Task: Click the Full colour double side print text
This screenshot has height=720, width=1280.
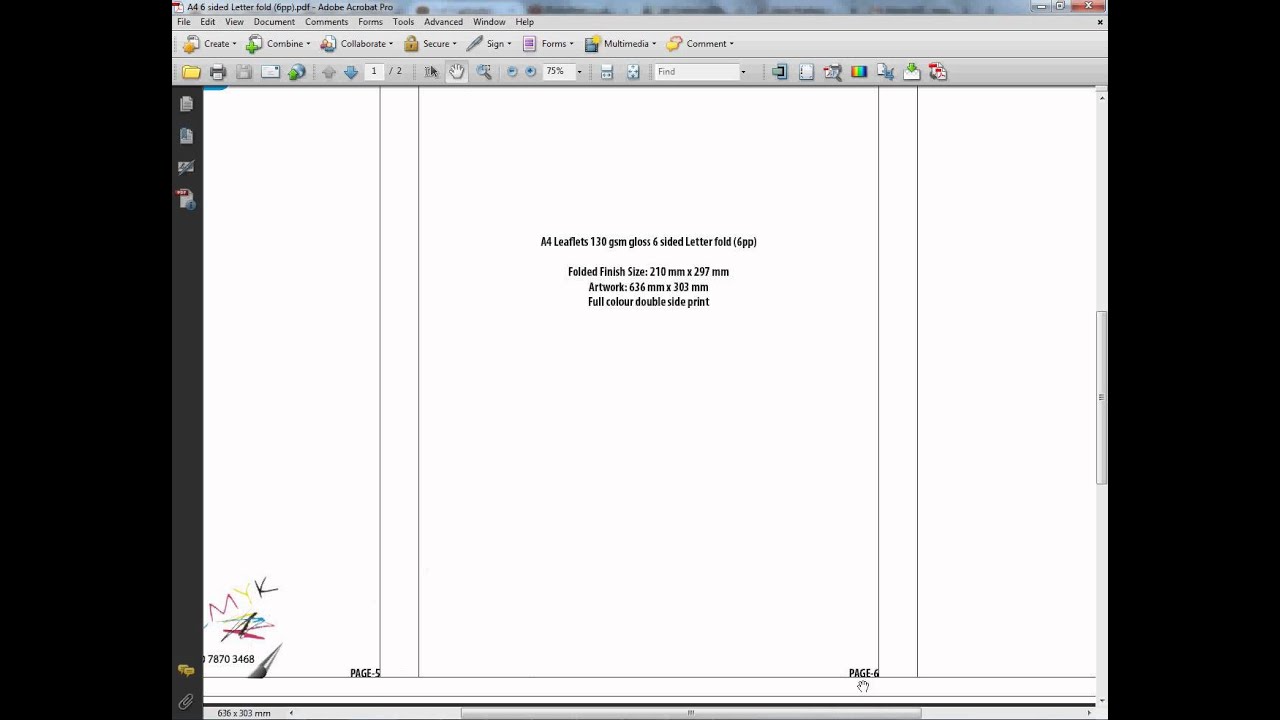Action: [648, 302]
